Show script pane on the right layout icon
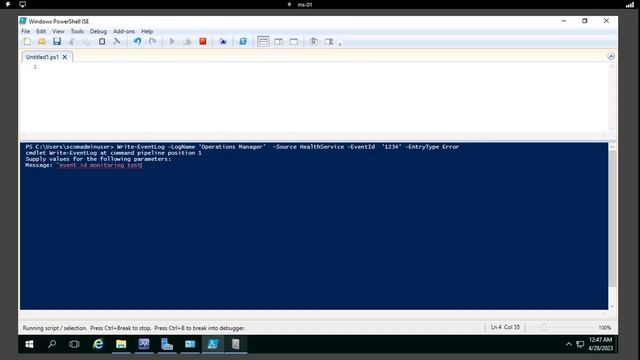The height and width of the screenshot is (360, 640). pos(278,42)
